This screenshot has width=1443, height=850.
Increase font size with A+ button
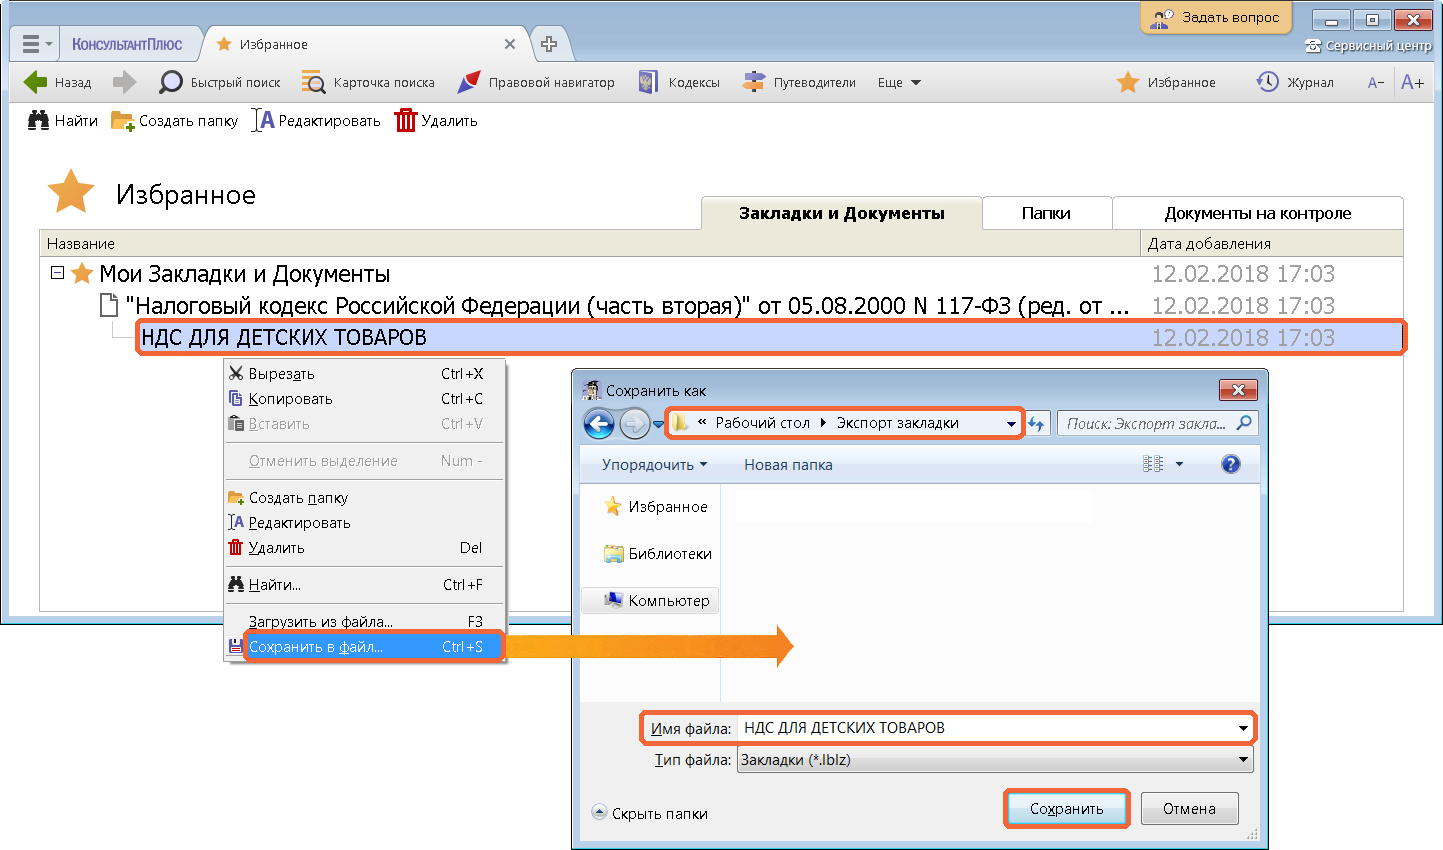(1412, 82)
